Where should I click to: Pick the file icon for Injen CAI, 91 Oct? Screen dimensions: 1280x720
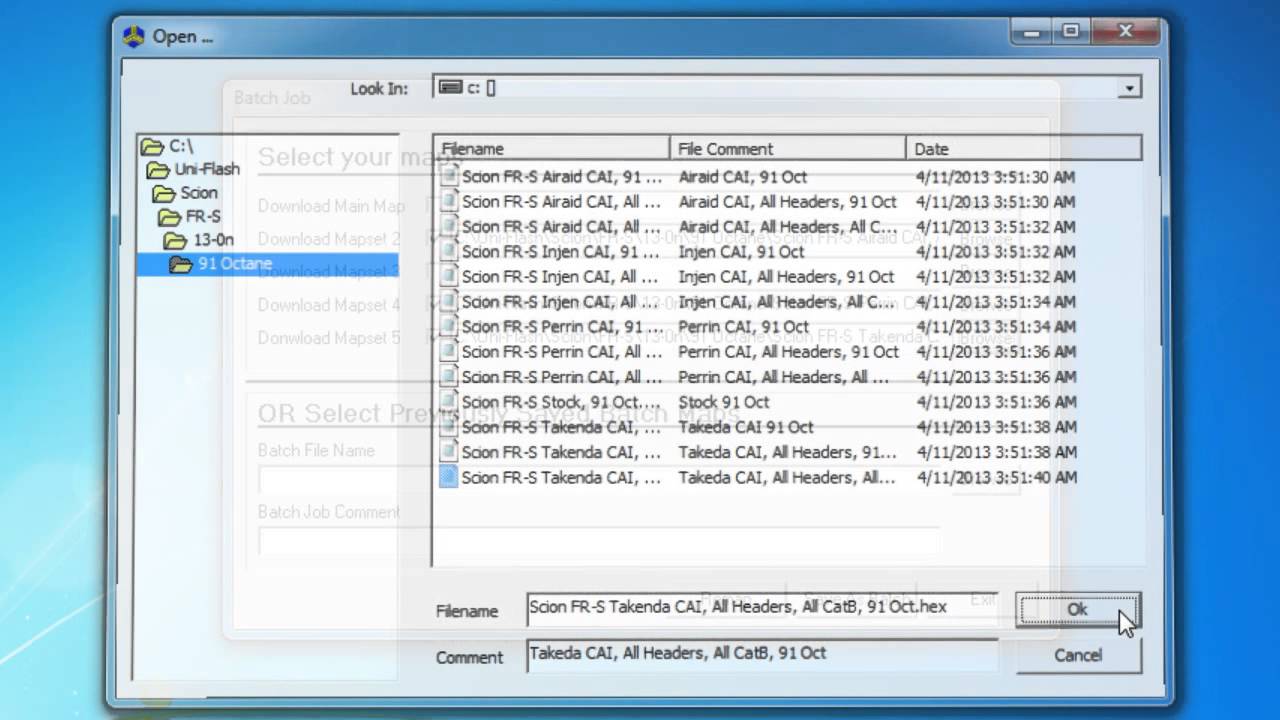448,252
